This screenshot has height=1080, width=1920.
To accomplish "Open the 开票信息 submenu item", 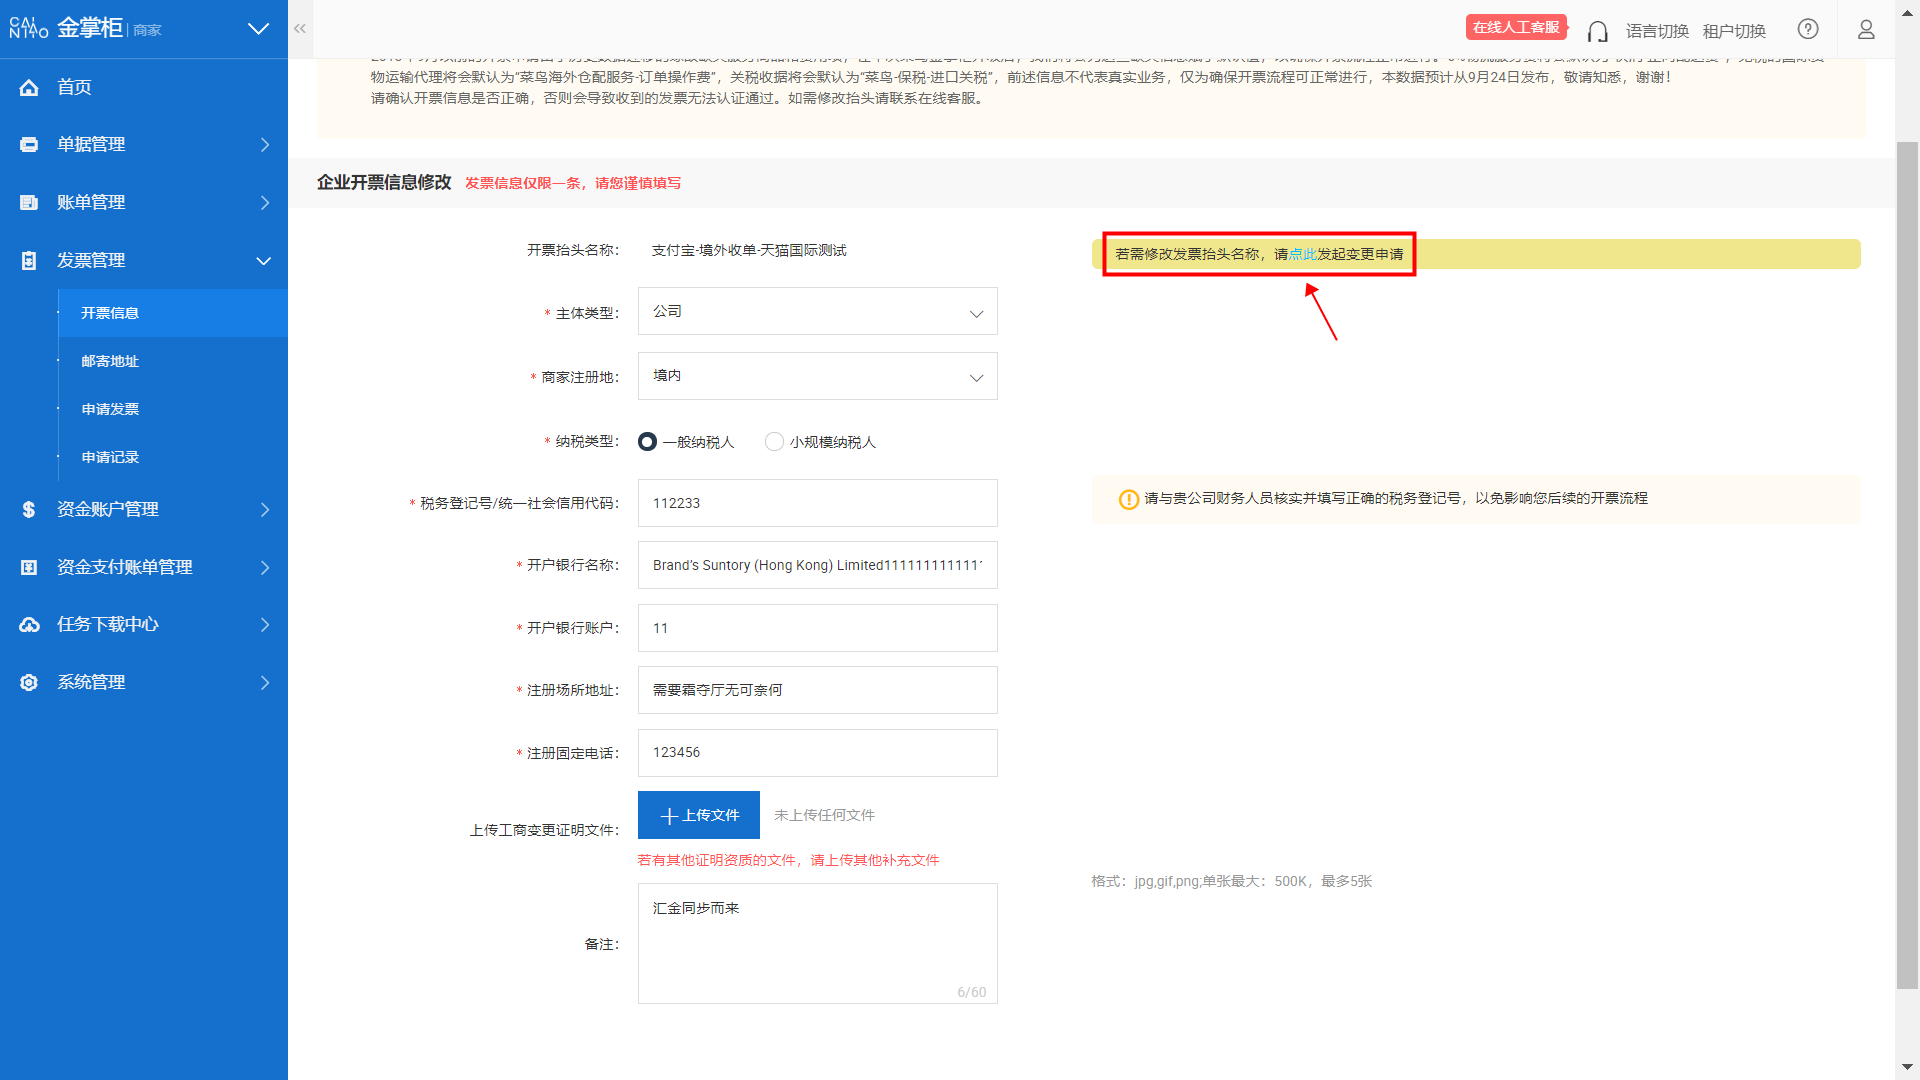I will [x=173, y=313].
